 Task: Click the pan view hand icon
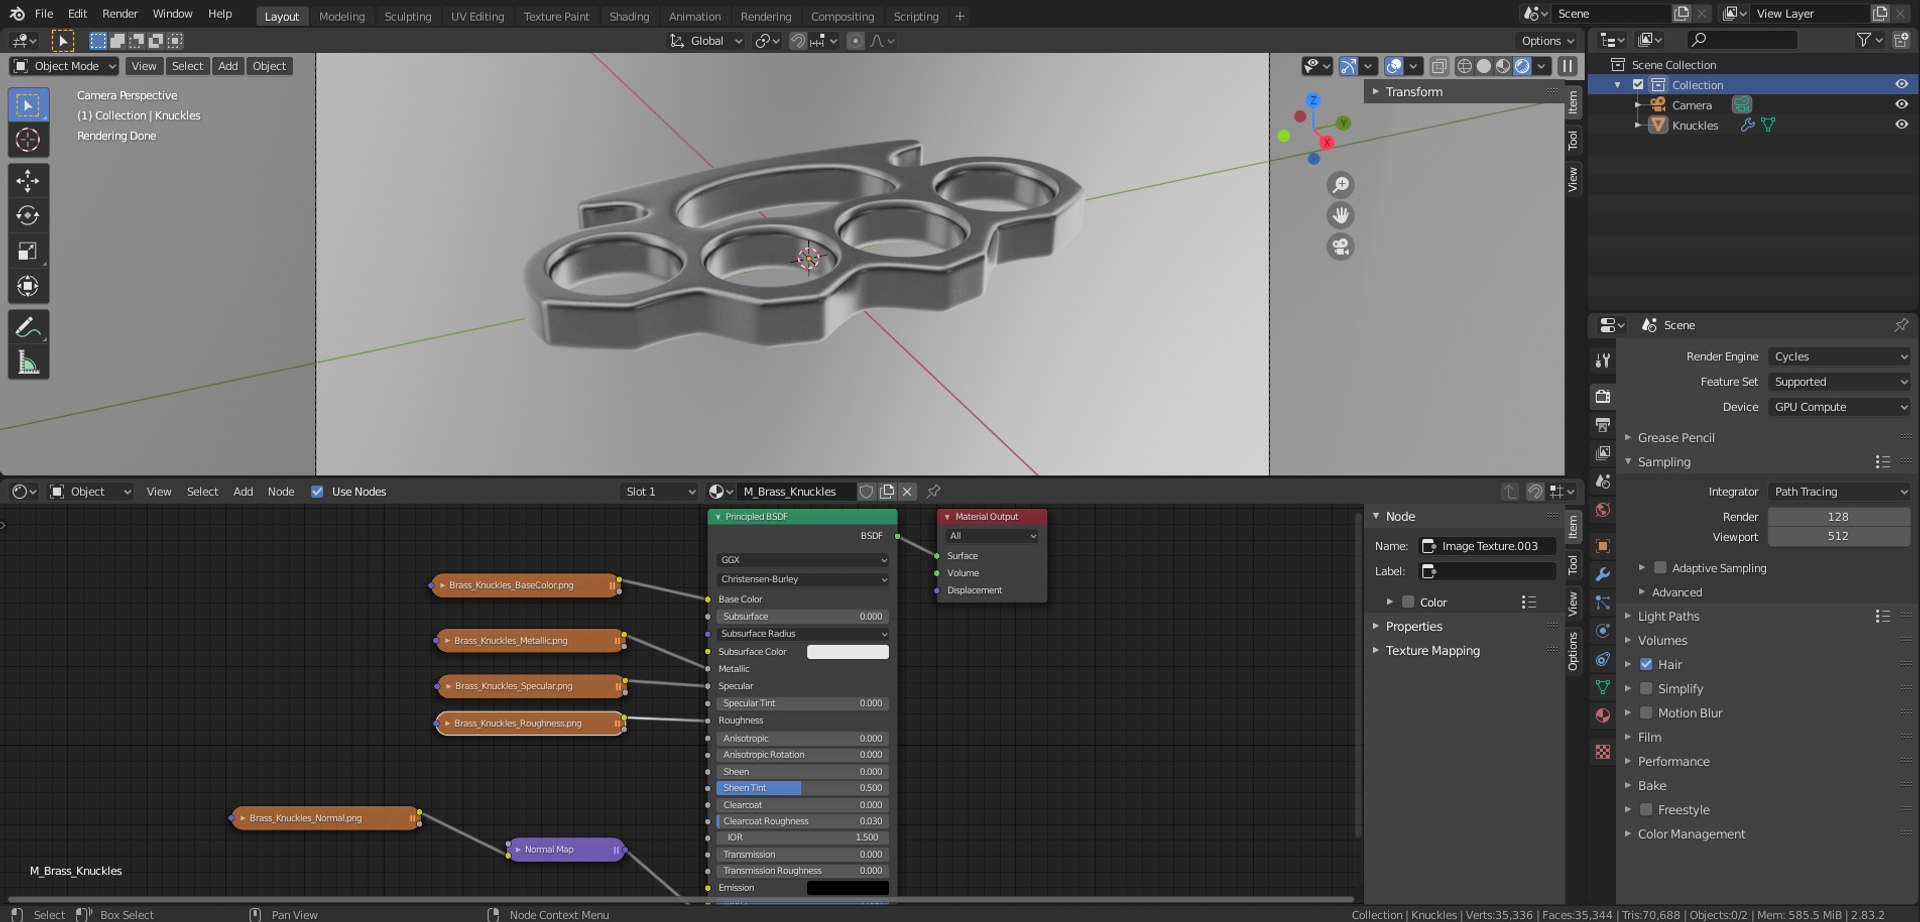pyautogui.click(x=1340, y=215)
